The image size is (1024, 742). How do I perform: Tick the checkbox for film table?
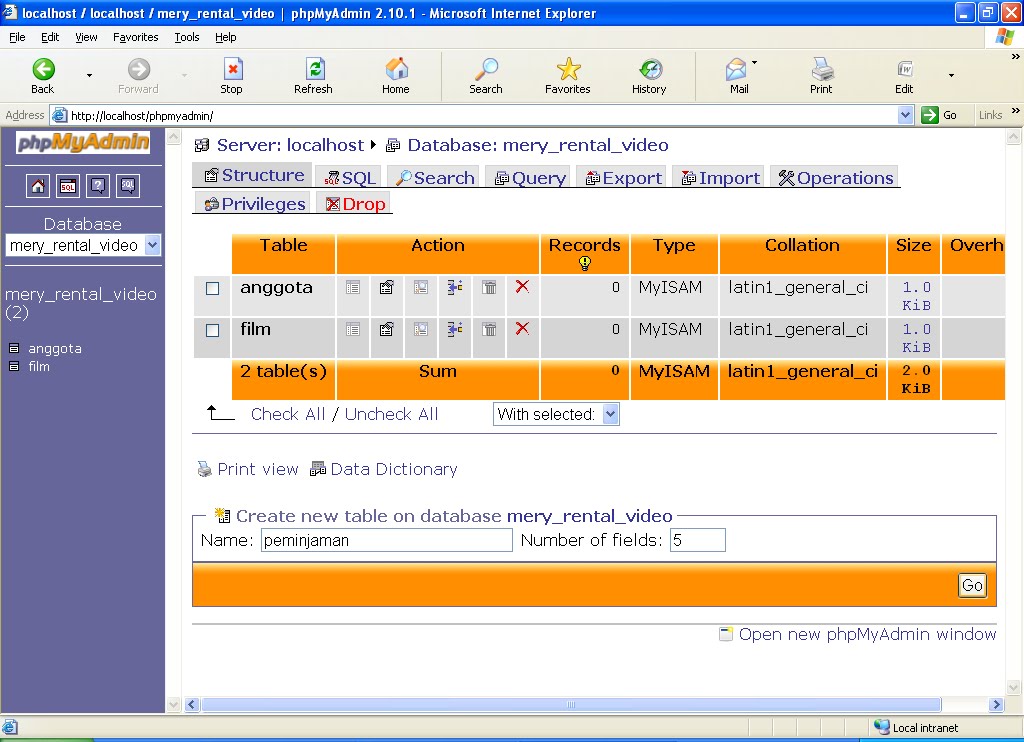click(212, 330)
